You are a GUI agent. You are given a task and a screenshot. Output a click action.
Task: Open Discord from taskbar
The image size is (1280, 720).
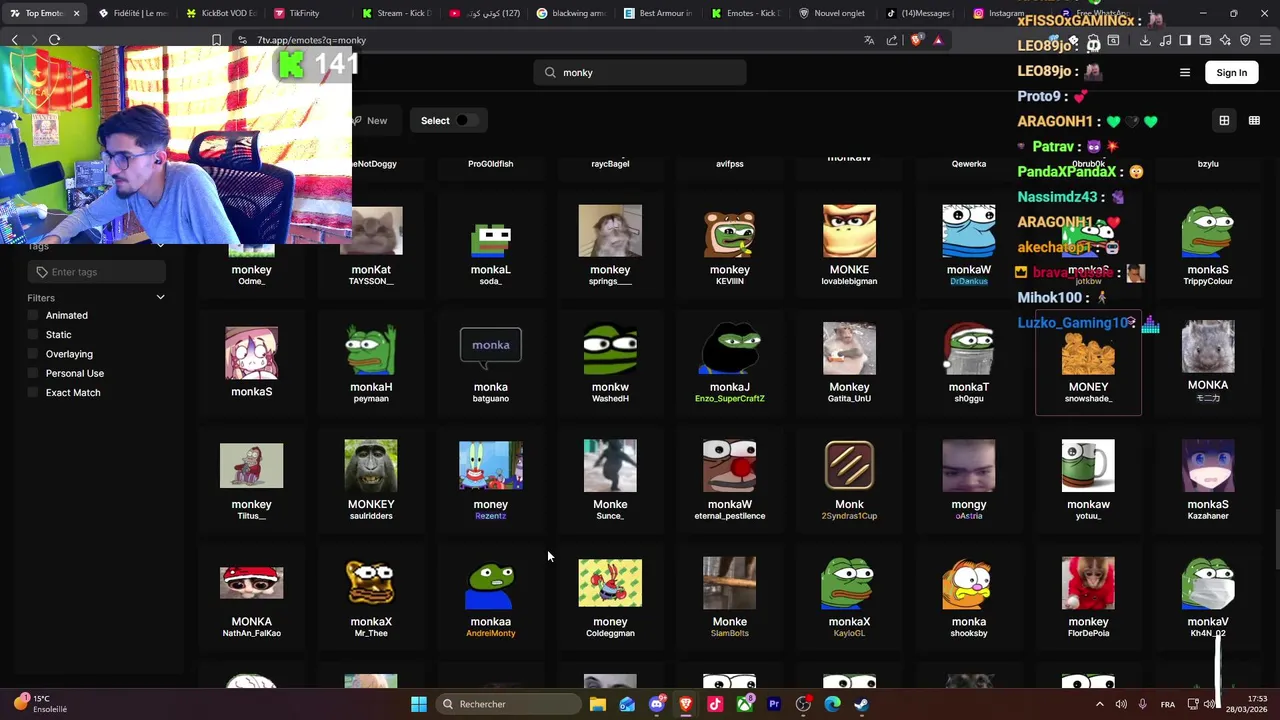656,704
